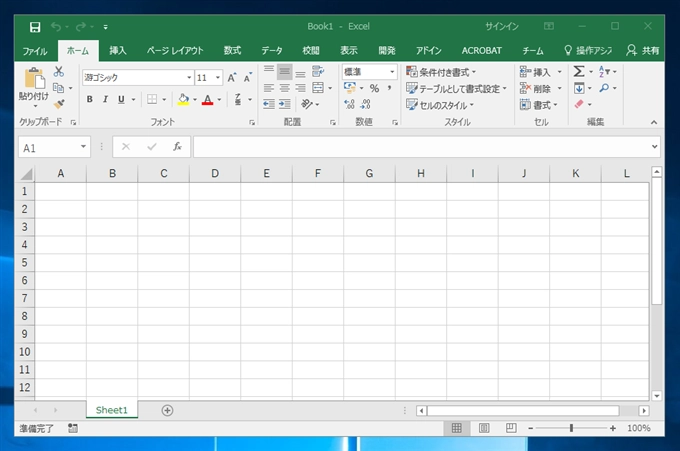Open the font name dropdown

pyautogui.click(x=189, y=78)
